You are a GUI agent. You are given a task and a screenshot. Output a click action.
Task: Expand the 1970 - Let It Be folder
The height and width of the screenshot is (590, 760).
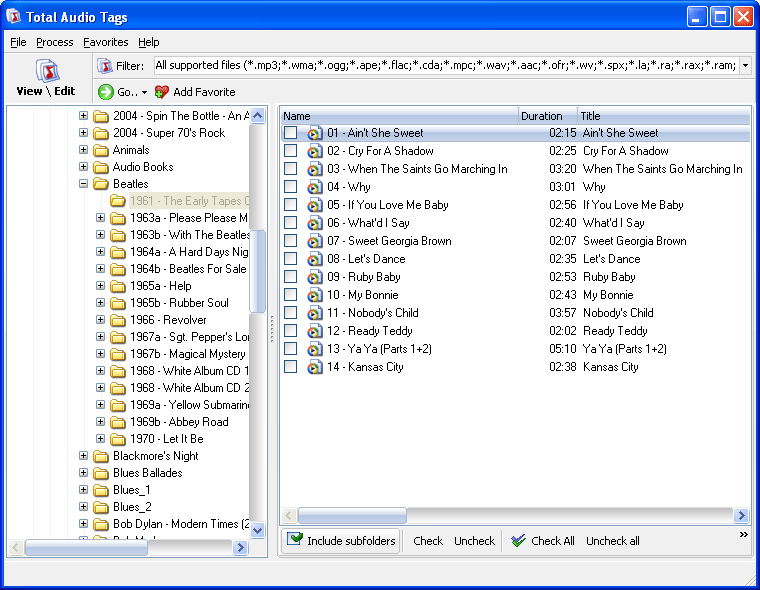click(100, 439)
